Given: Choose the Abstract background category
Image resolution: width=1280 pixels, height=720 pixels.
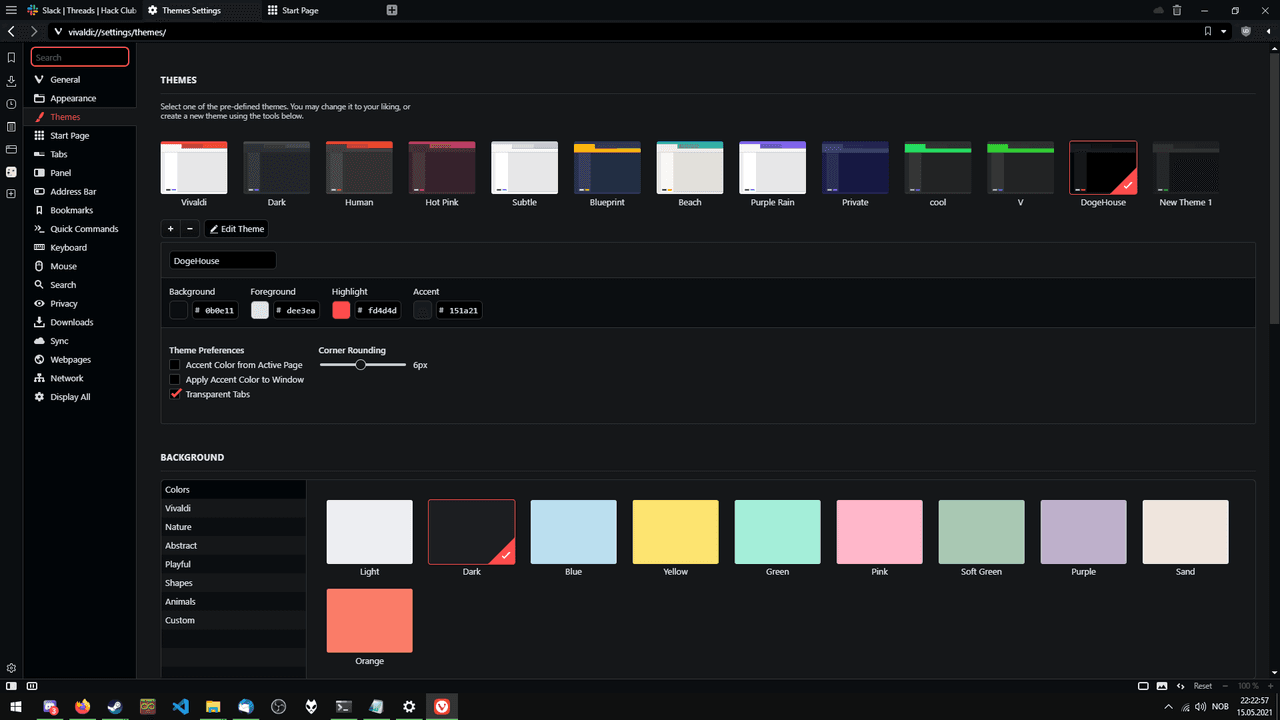Looking at the screenshot, I should click(234, 546).
